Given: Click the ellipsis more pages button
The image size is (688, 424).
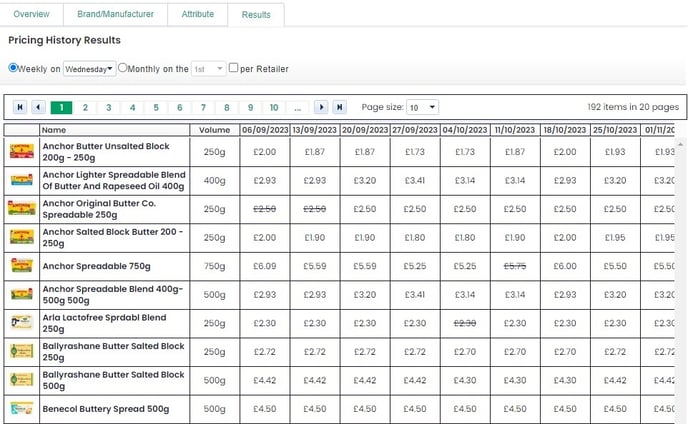Looking at the screenshot, I should 297,107.
